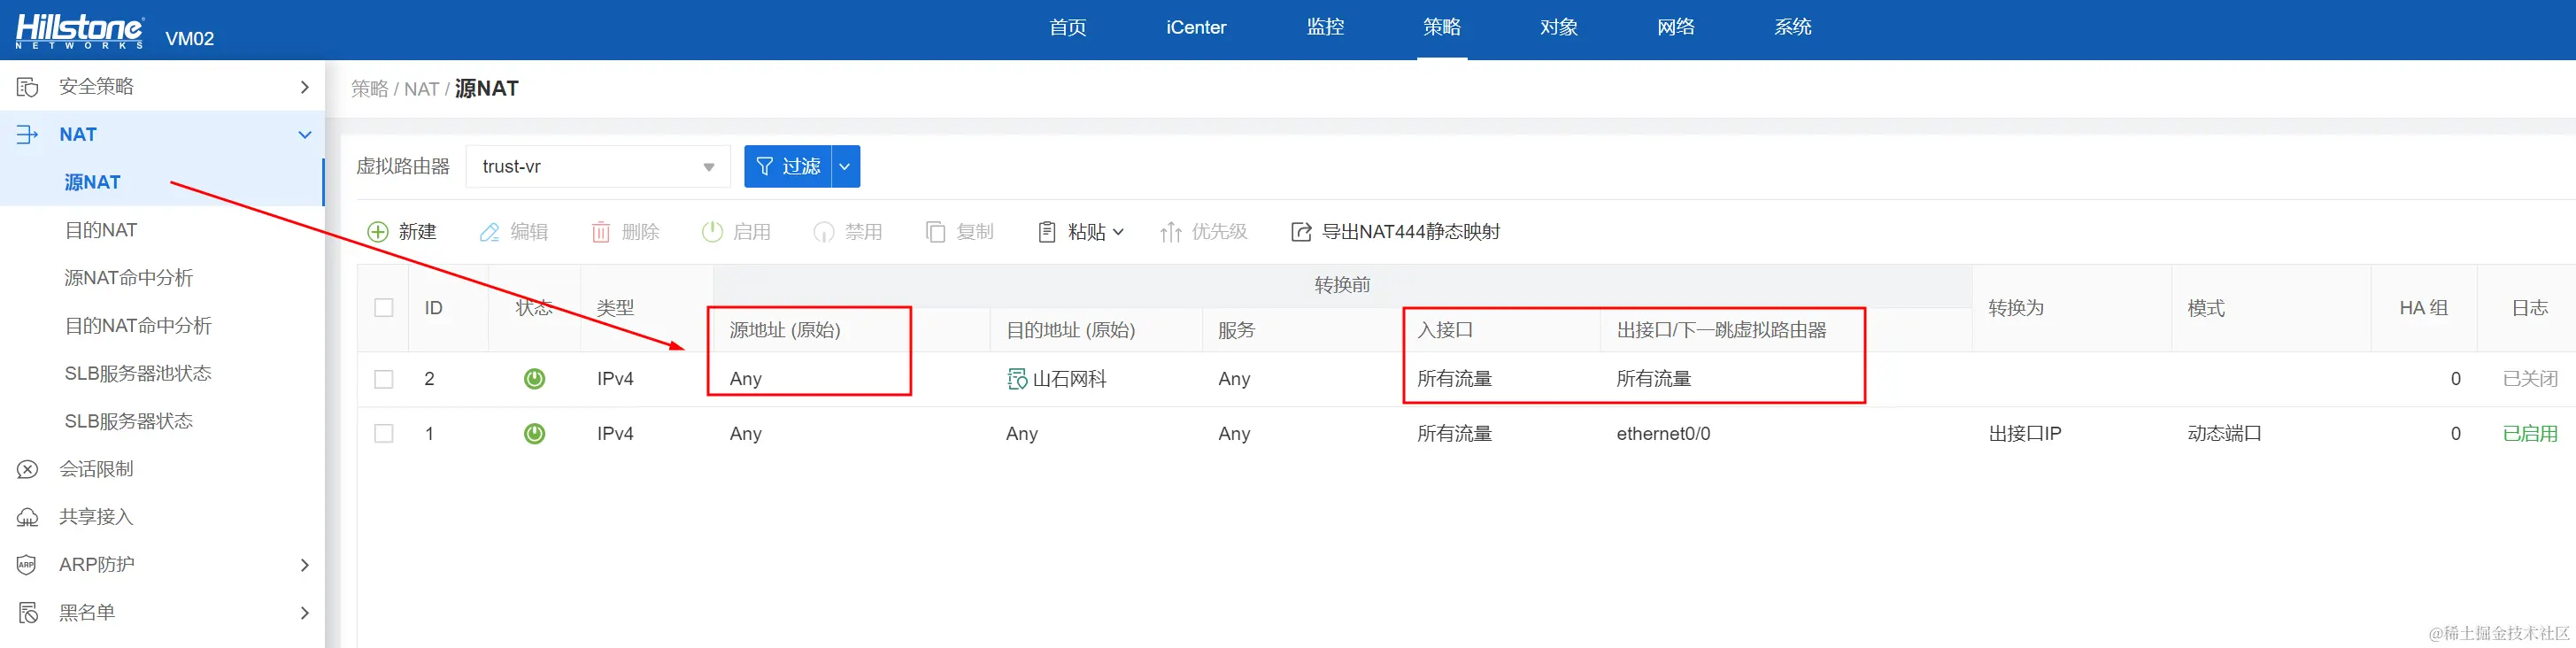Click the 会话限制 sidebar icon
The height and width of the screenshot is (648, 2576).
(27, 469)
